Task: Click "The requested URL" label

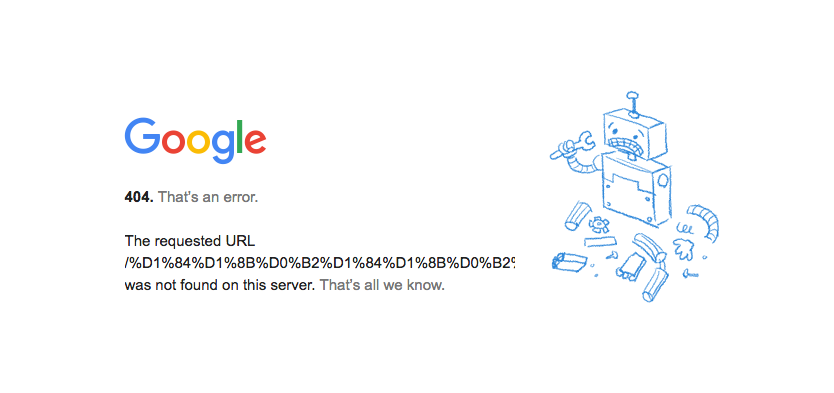Action: click(190, 241)
